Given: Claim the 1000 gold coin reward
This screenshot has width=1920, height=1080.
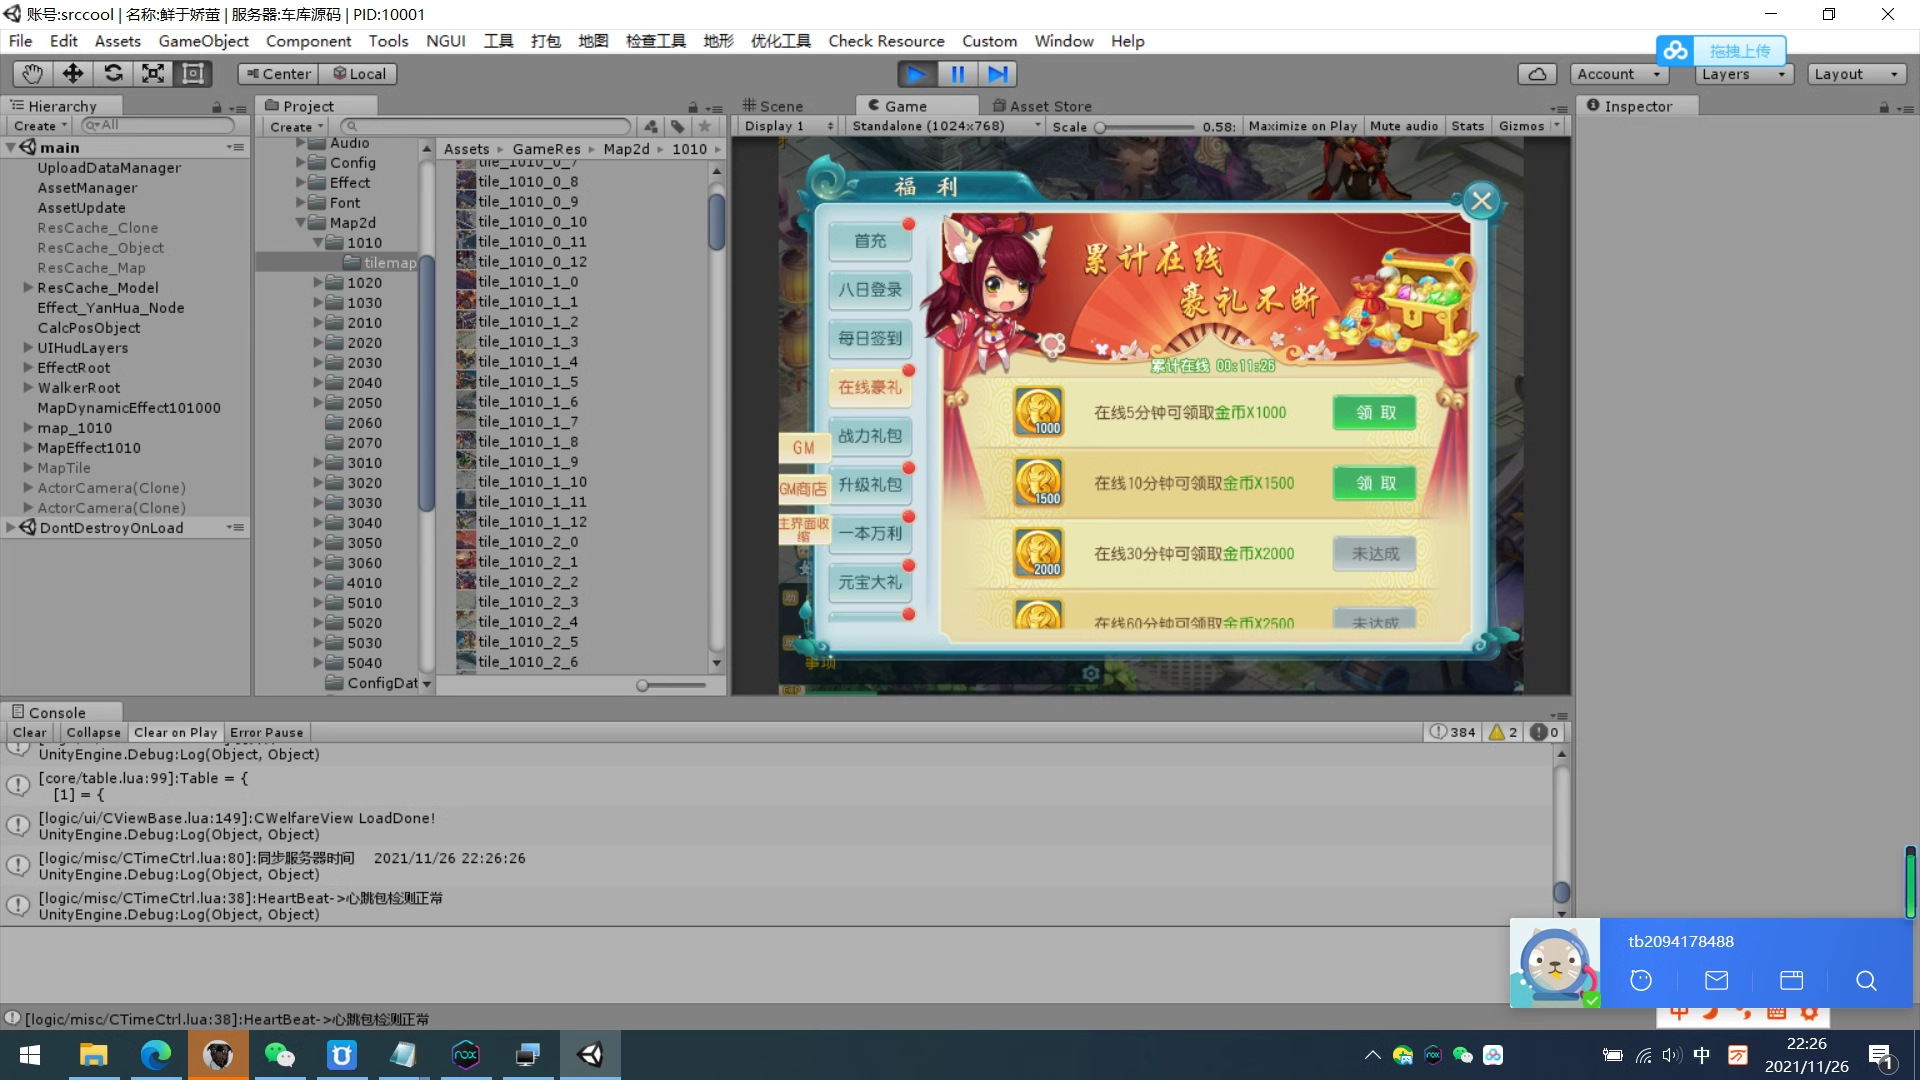Looking at the screenshot, I should click(x=1375, y=413).
